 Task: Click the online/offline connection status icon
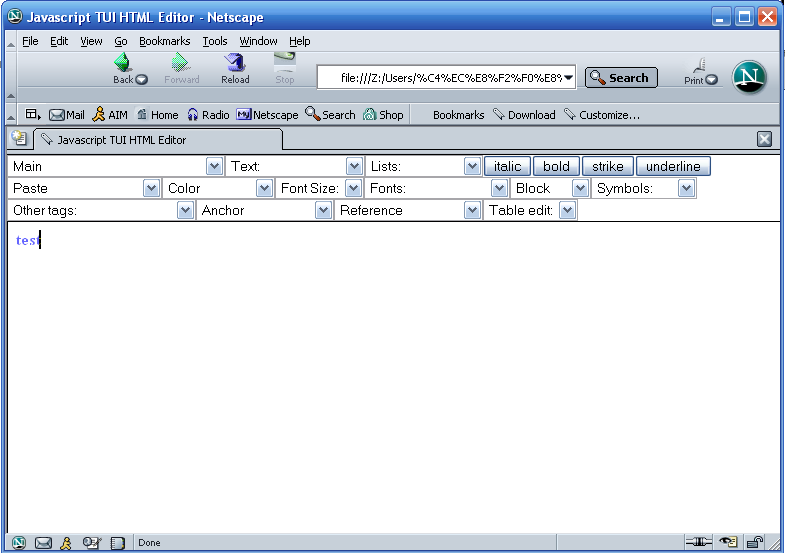point(698,541)
